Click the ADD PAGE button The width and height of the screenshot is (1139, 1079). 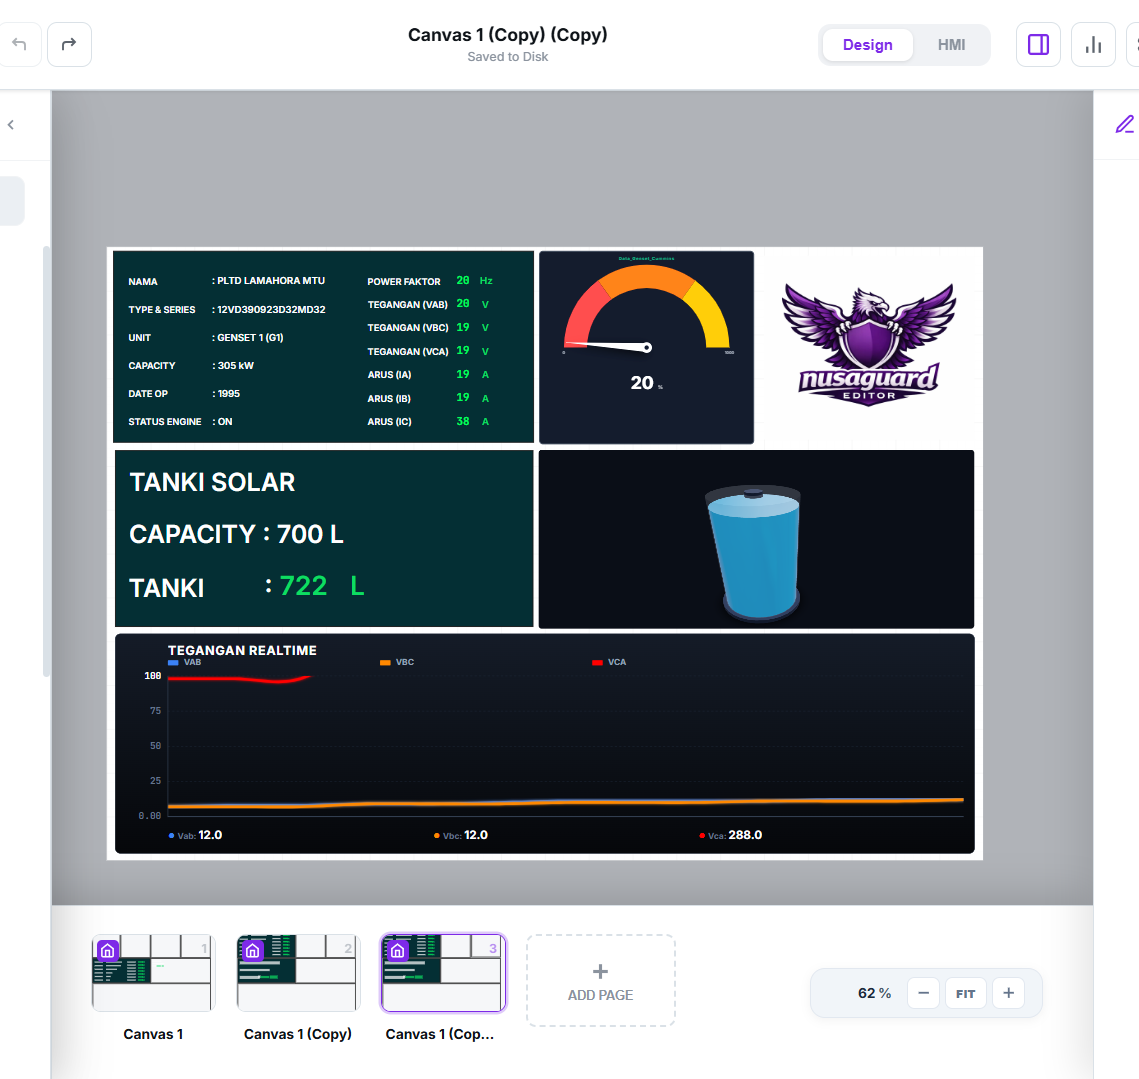tap(600, 981)
